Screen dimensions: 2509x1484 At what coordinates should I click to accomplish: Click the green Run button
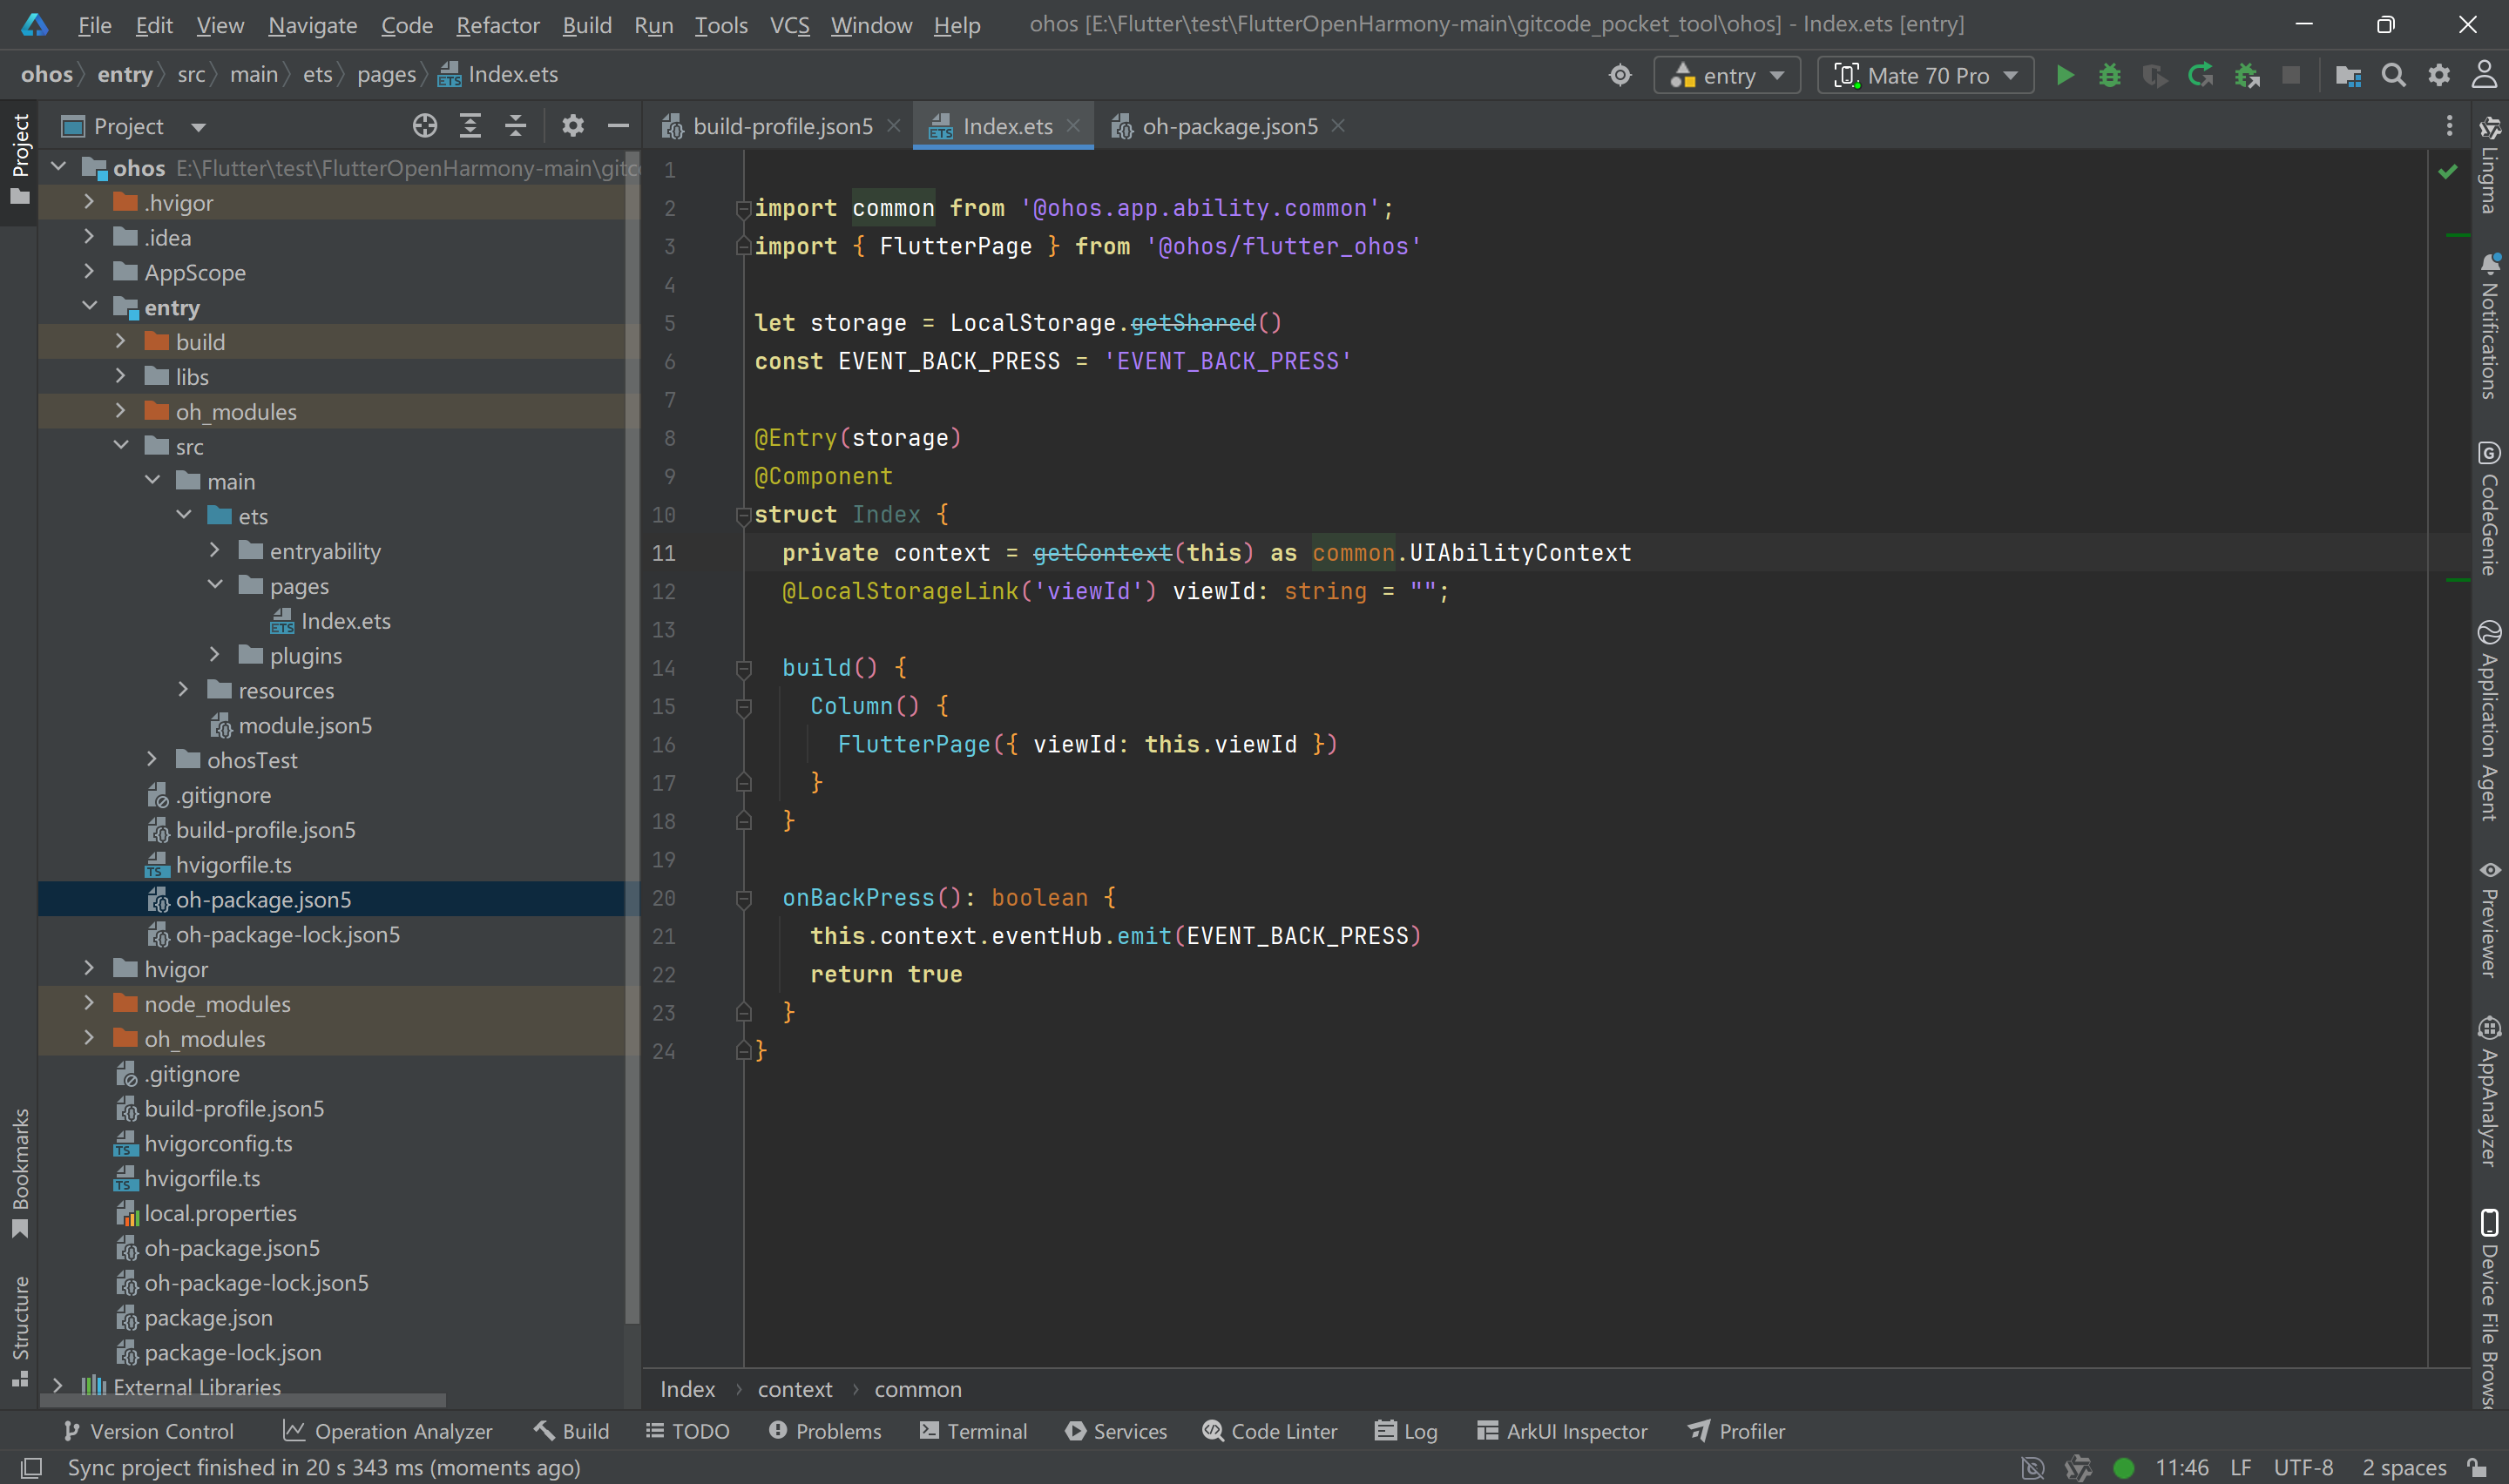pos(2064,76)
